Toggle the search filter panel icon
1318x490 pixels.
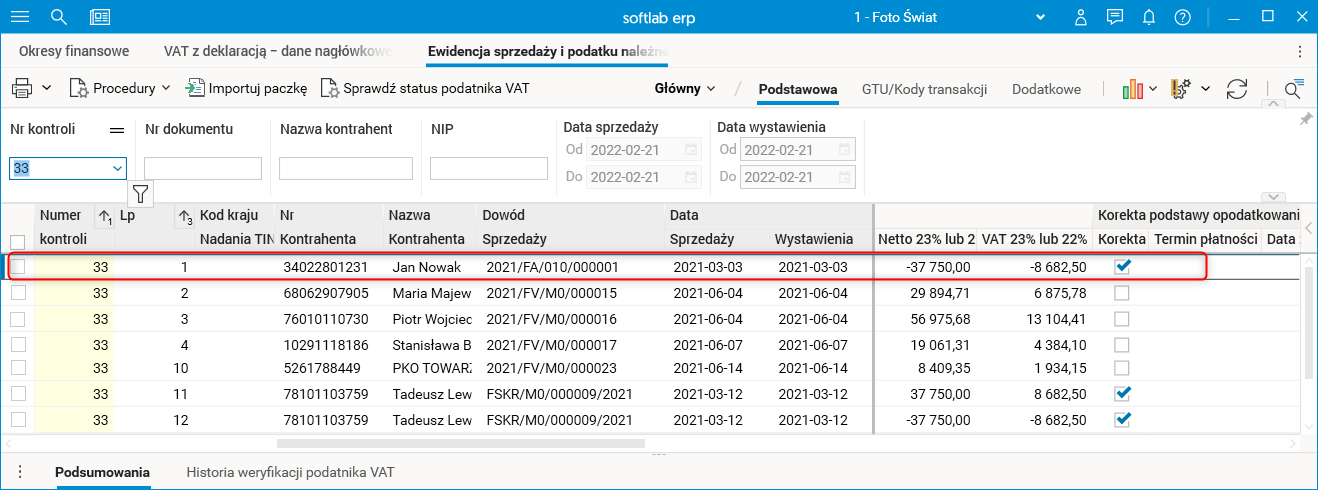(x=1294, y=89)
